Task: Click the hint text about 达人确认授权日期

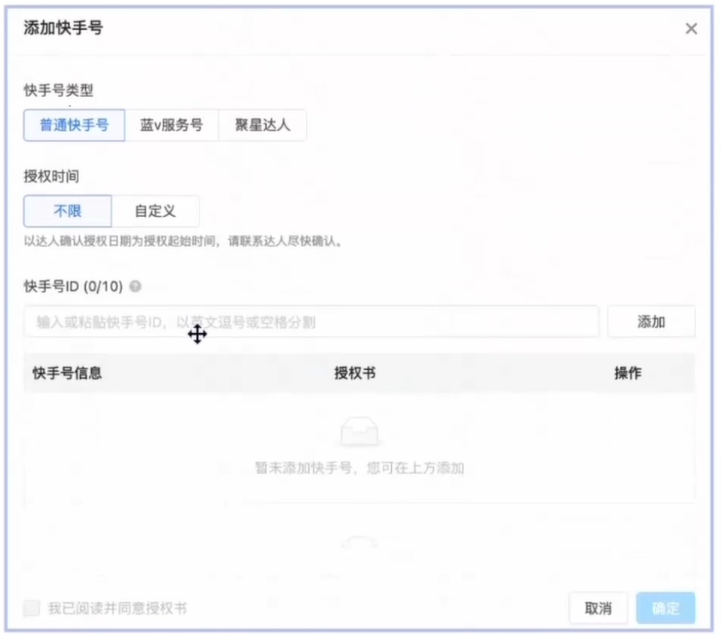Action: [184, 241]
